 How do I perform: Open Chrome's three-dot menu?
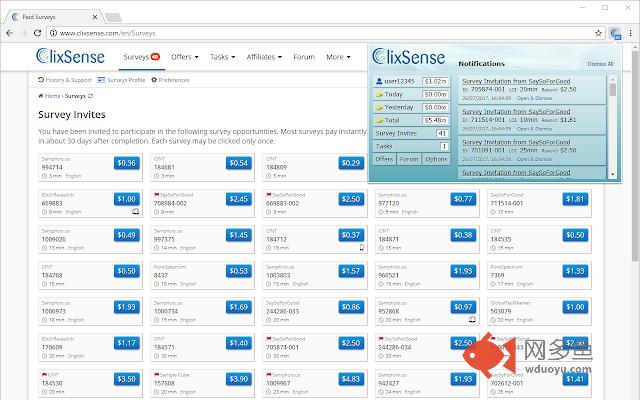pyautogui.click(x=631, y=33)
